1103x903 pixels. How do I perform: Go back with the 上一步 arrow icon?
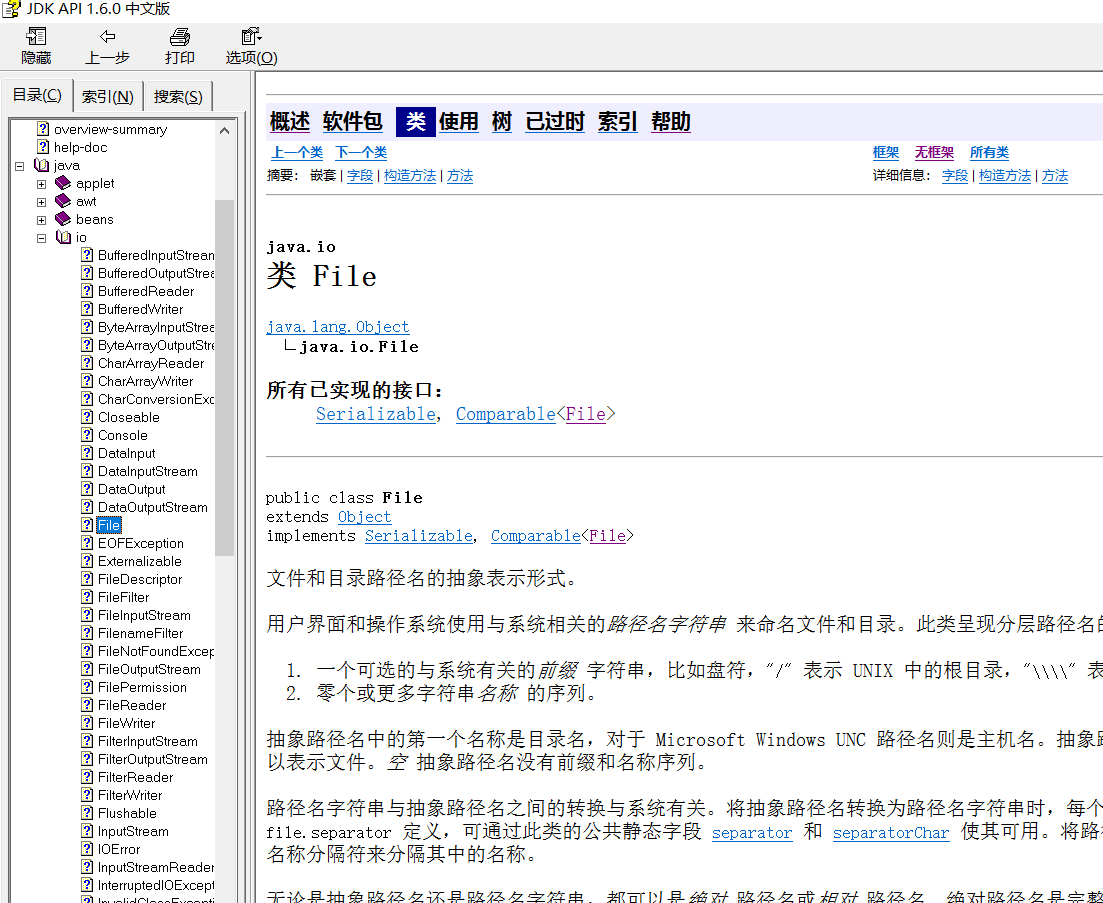[108, 37]
